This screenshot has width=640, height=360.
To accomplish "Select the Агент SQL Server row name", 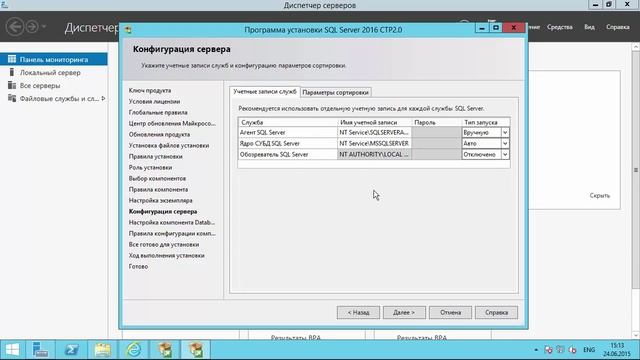I will coord(262,132).
